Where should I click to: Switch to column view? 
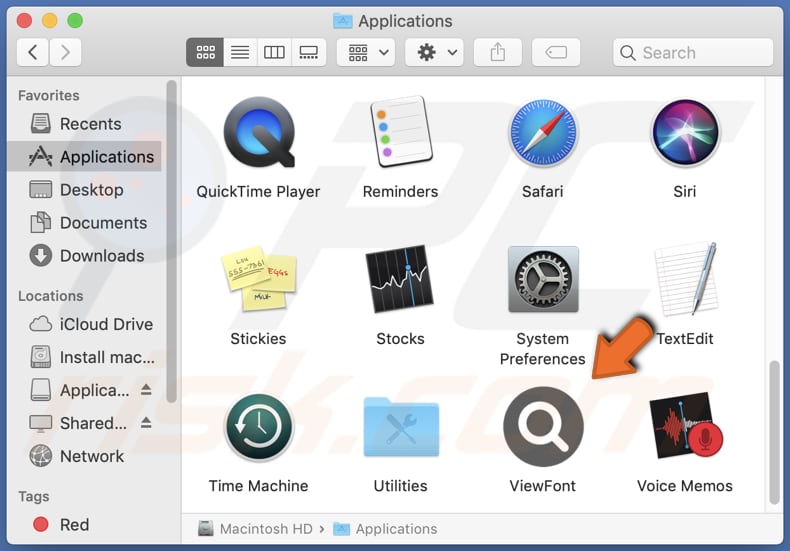274,52
